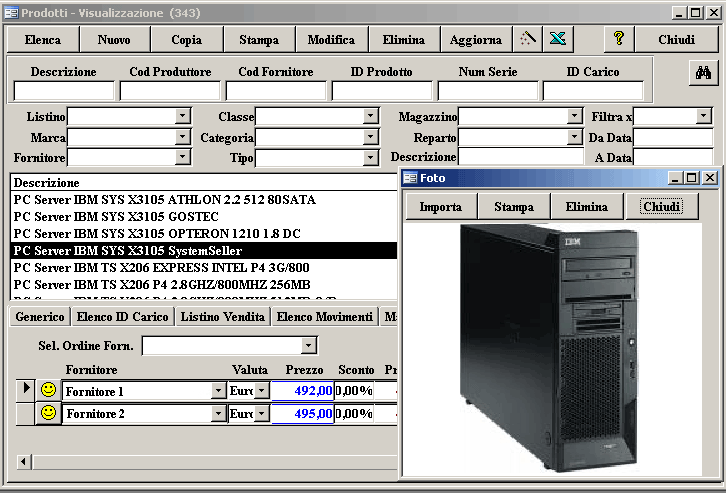The width and height of the screenshot is (726, 493).
Task: Click the Modifica button
Action: [332, 39]
